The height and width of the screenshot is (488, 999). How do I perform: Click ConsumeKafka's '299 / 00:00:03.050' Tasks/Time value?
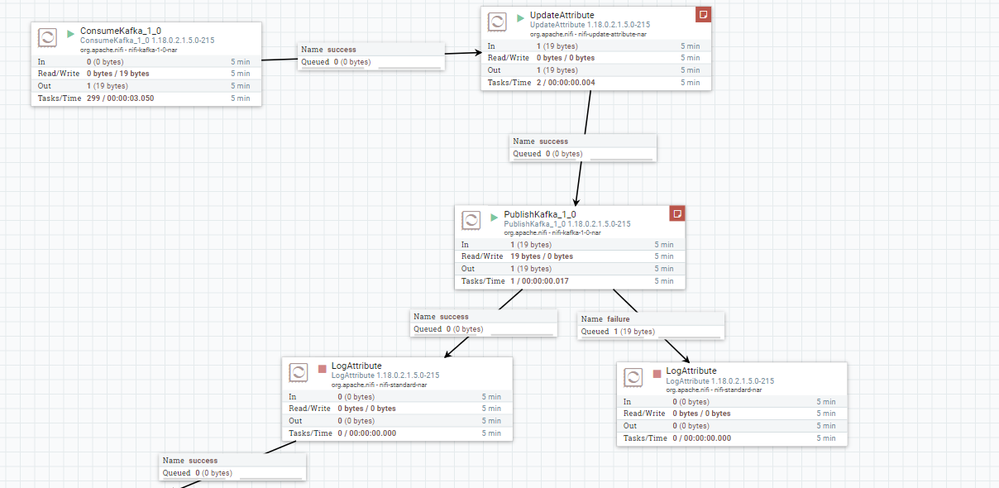(120, 98)
